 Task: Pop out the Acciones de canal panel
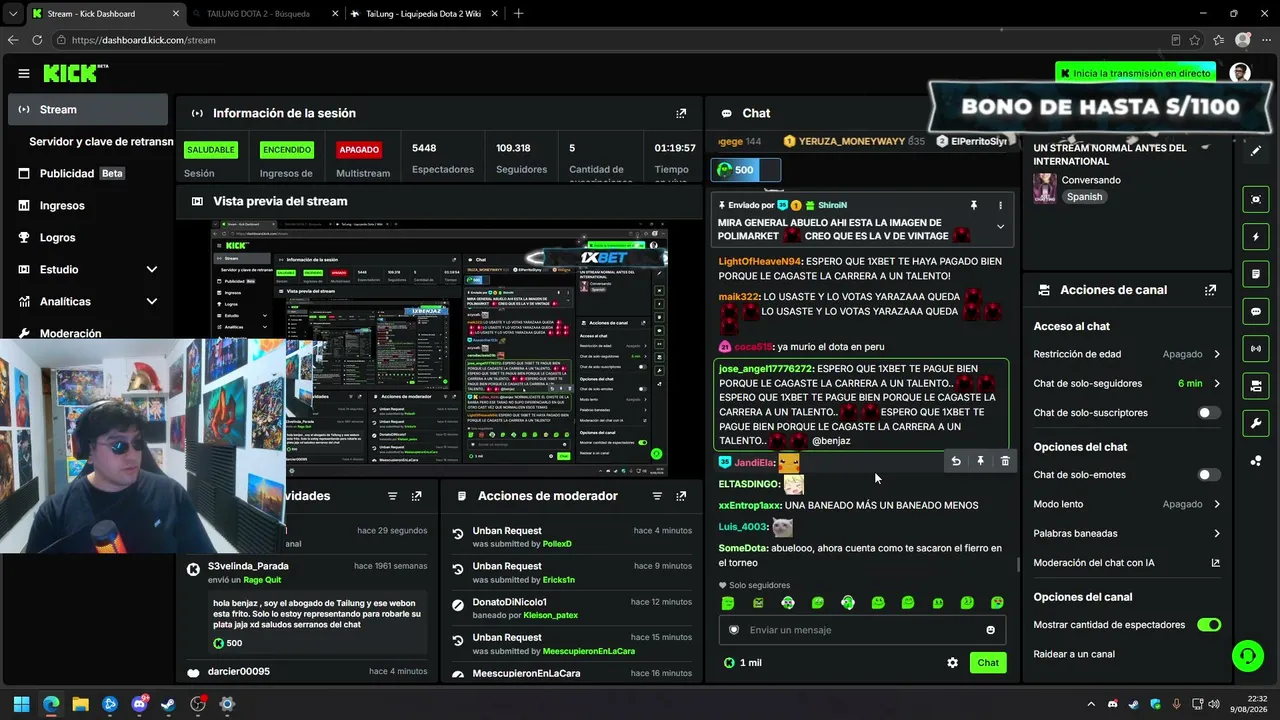(1210, 290)
